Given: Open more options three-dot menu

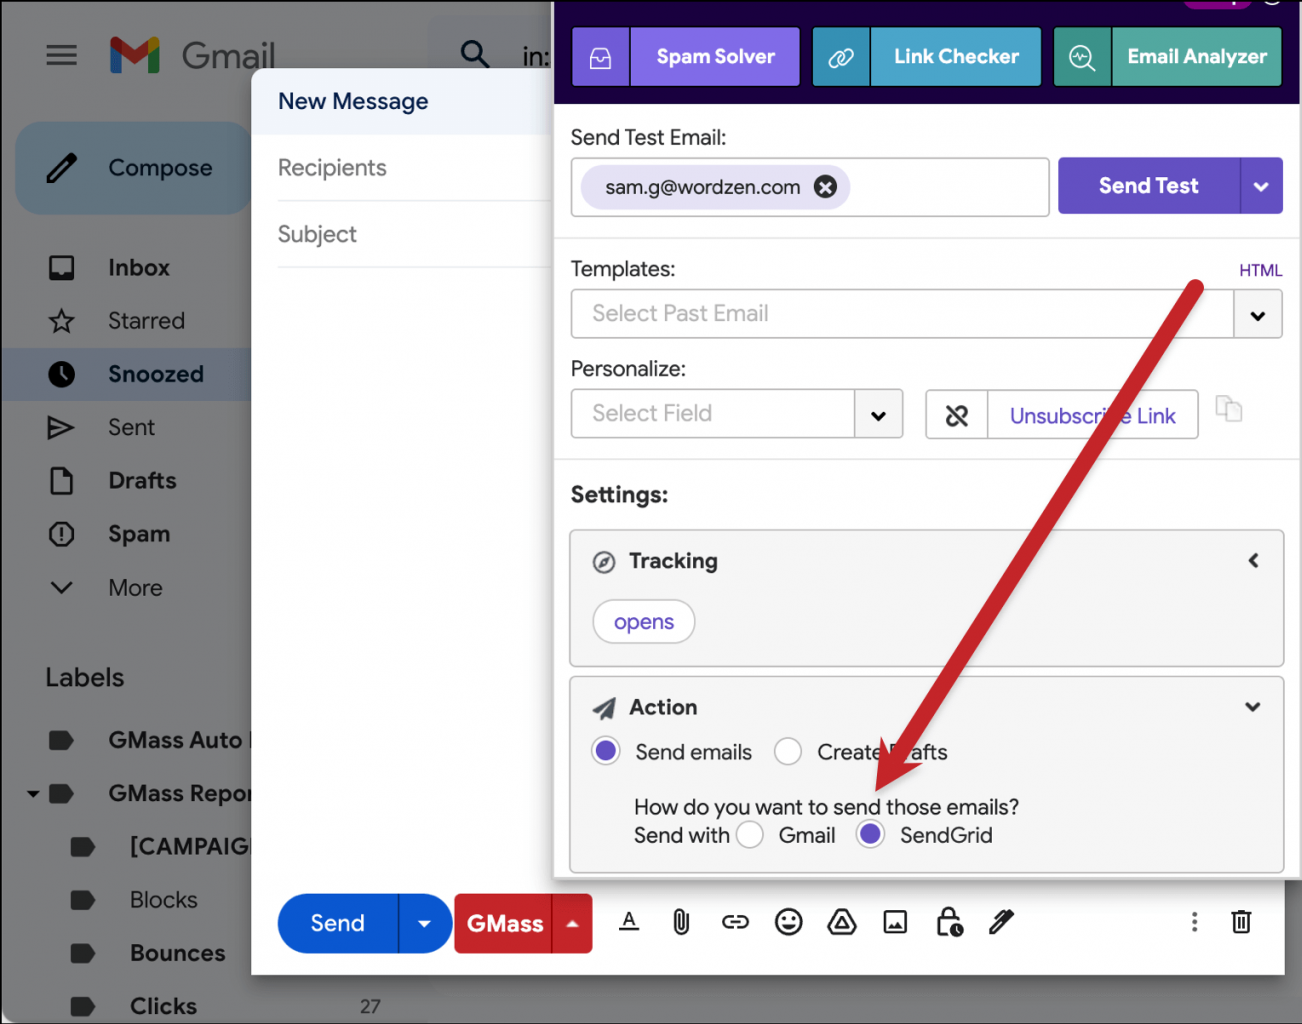Looking at the screenshot, I should click(x=1194, y=922).
